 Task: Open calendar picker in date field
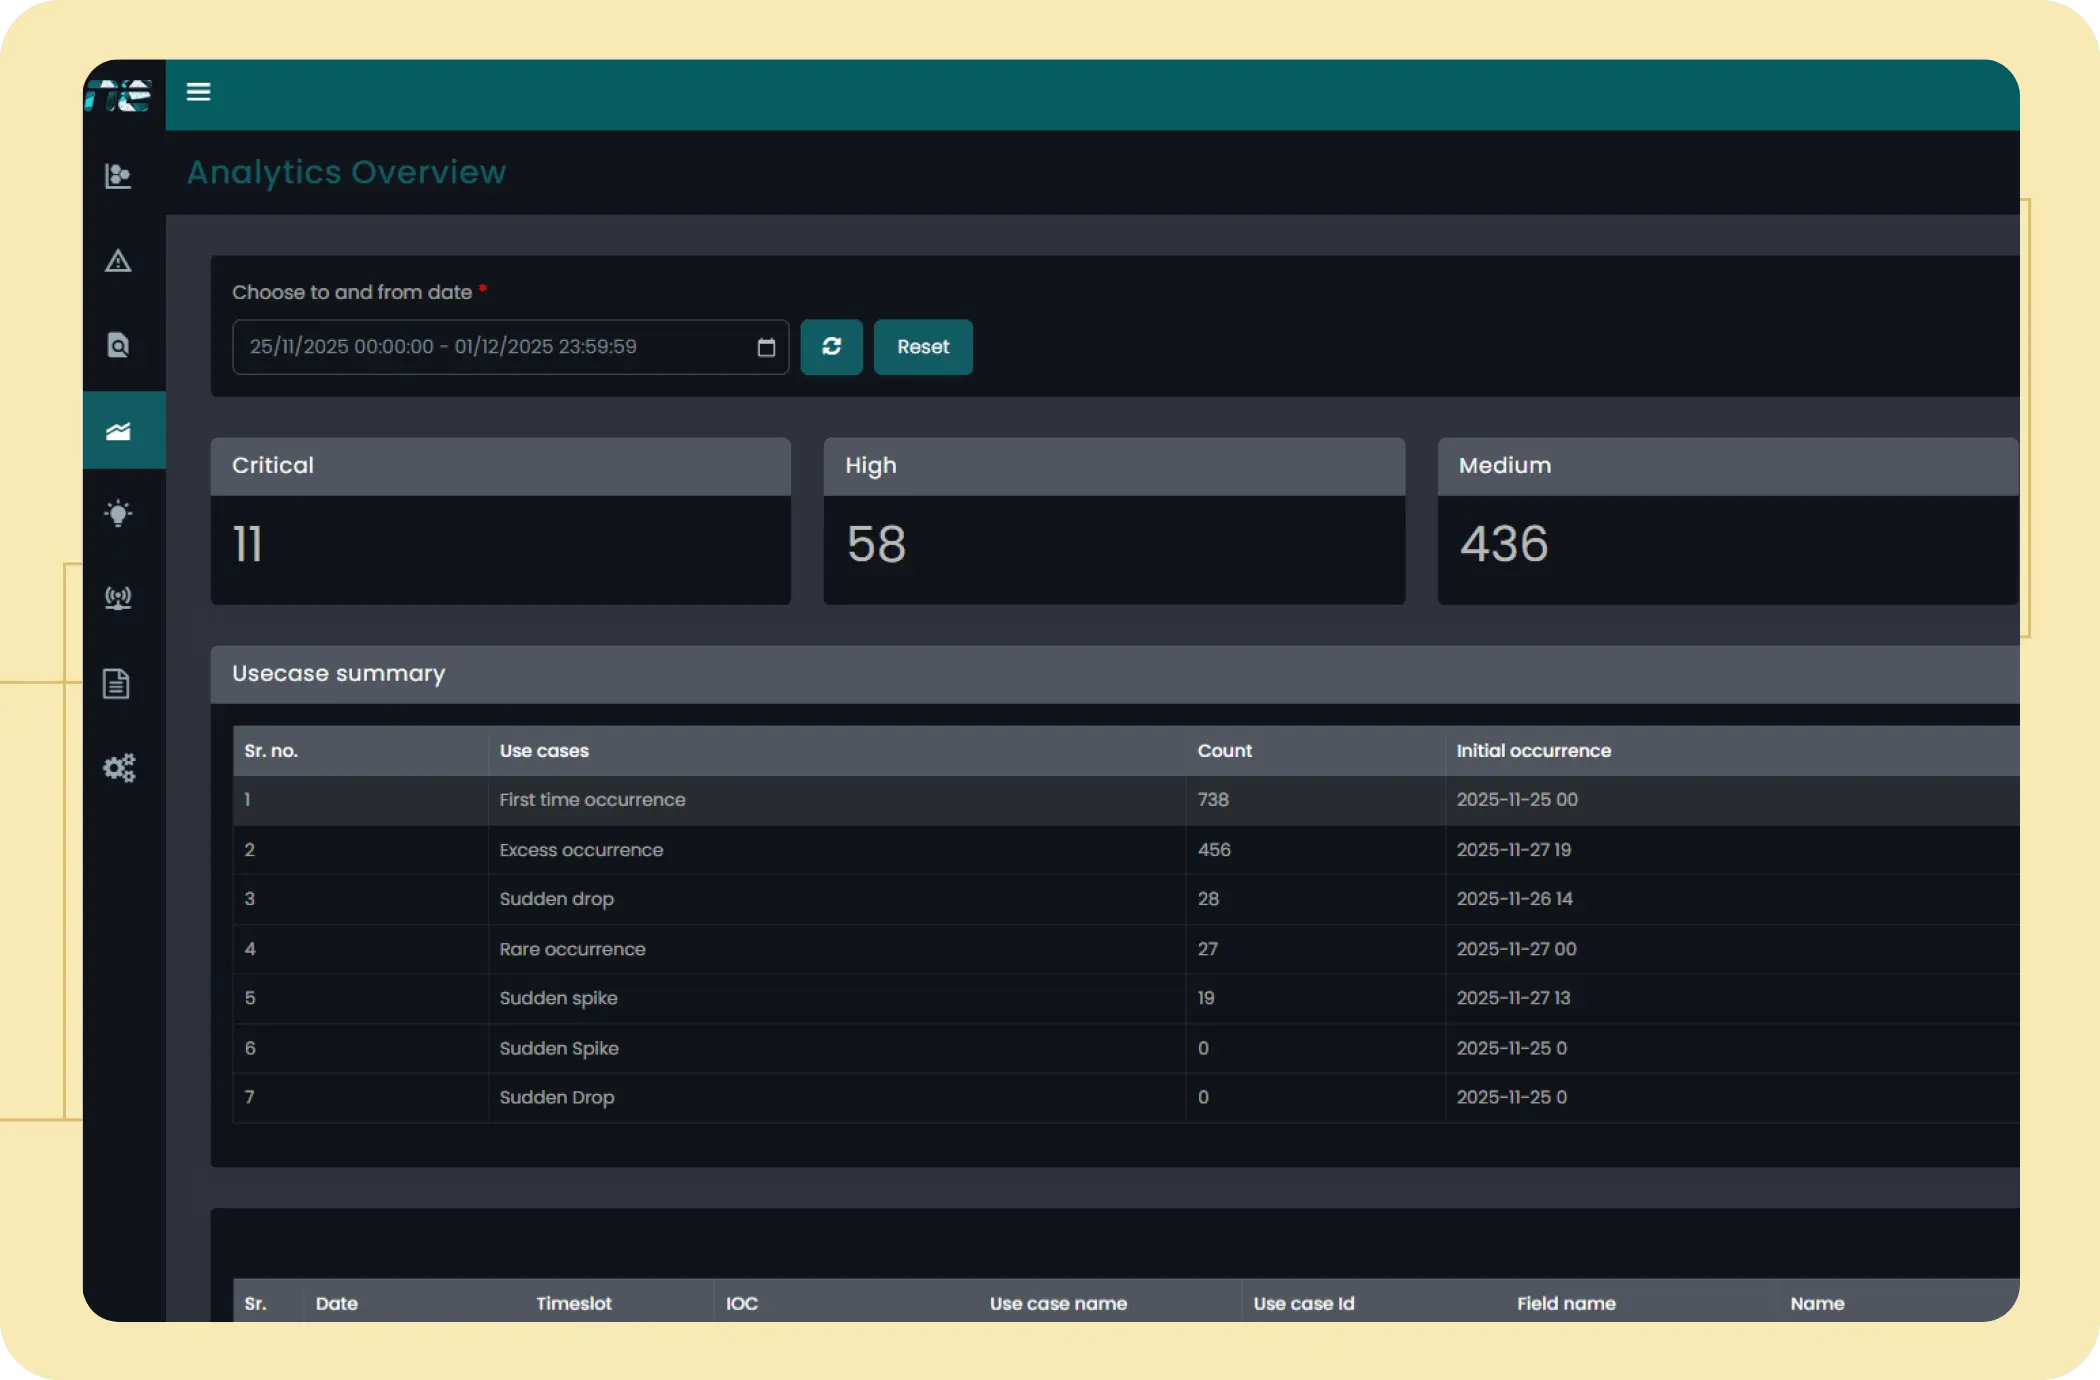tap(766, 348)
